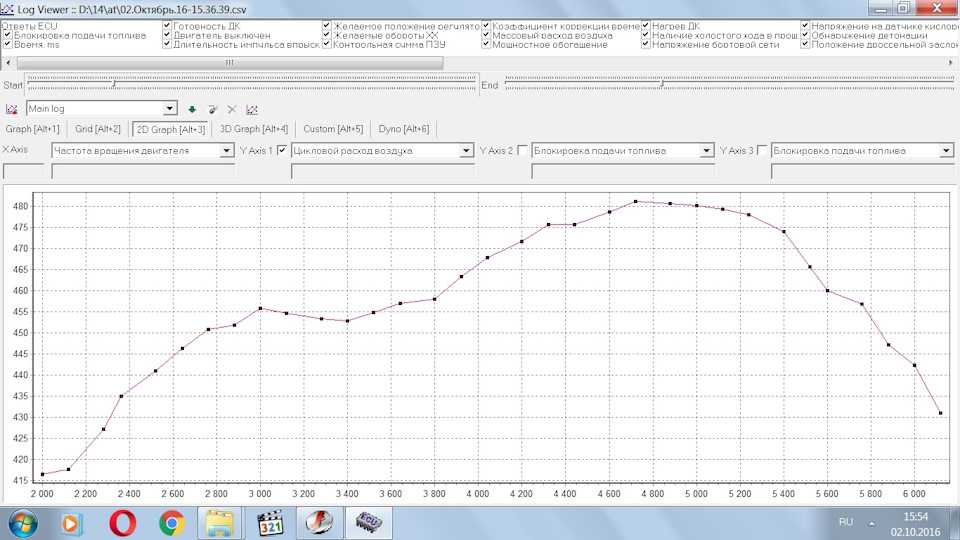Viewport: 960px width, 540px height.
Task: Launch Google Chrome from the taskbar
Action: coord(171,522)
